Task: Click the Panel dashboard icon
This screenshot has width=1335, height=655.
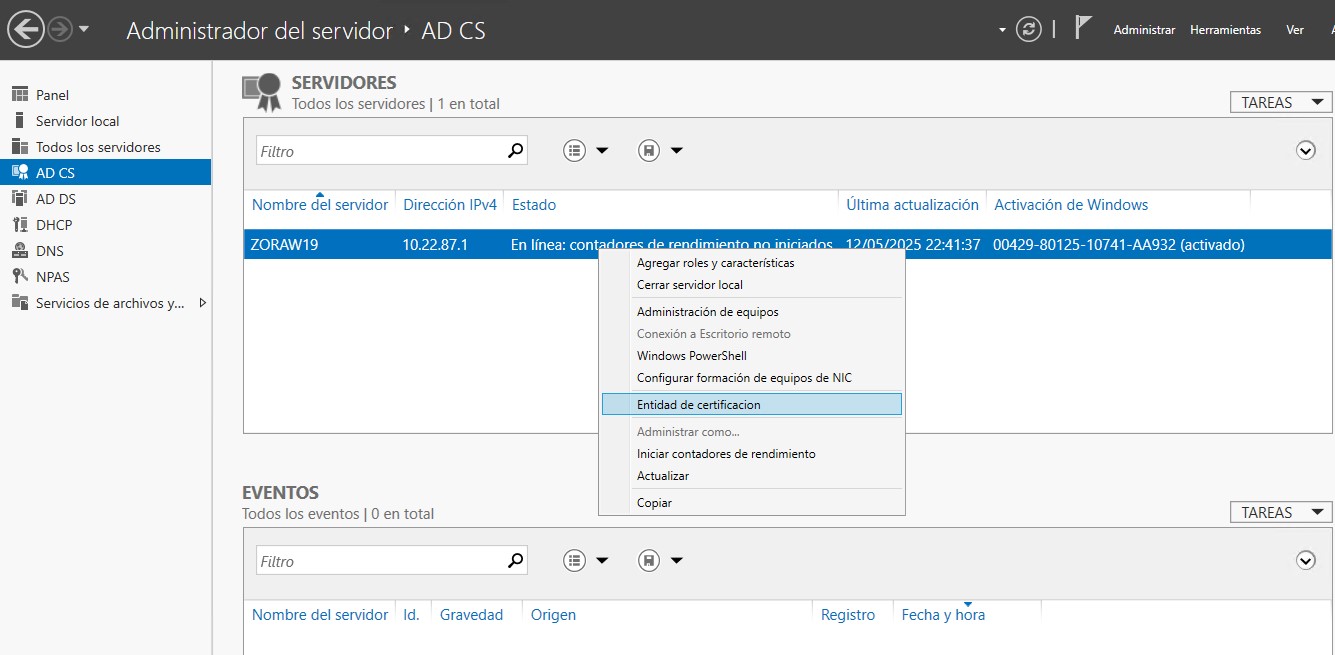Action: pos(19,94)
